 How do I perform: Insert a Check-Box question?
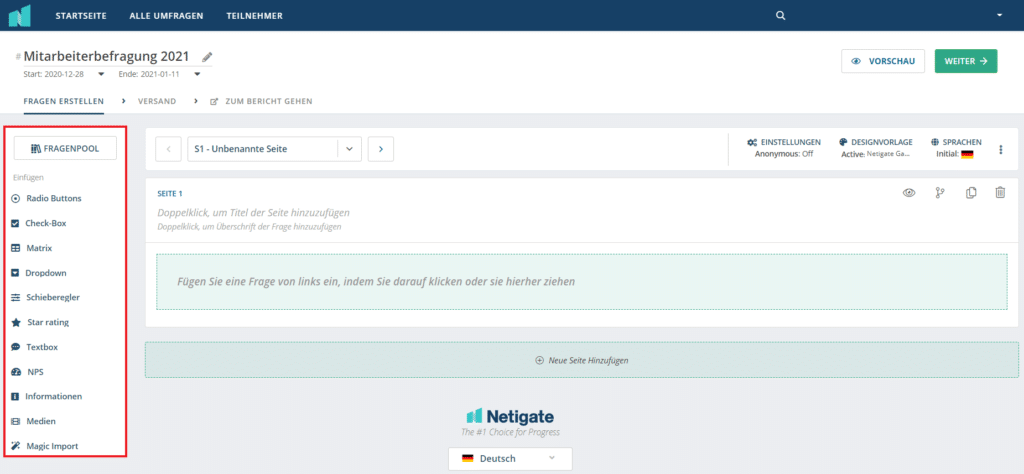point(46,222)
